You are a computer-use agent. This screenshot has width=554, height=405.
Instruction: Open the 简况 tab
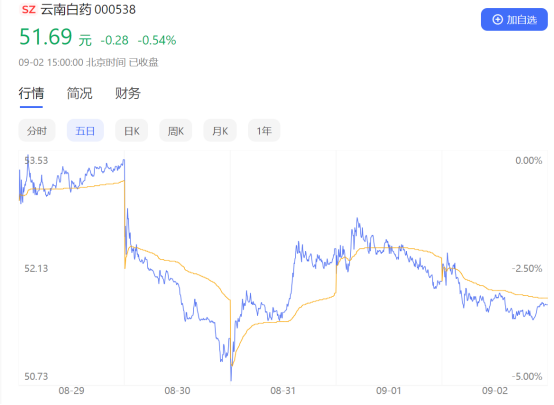tap(79, 94)
